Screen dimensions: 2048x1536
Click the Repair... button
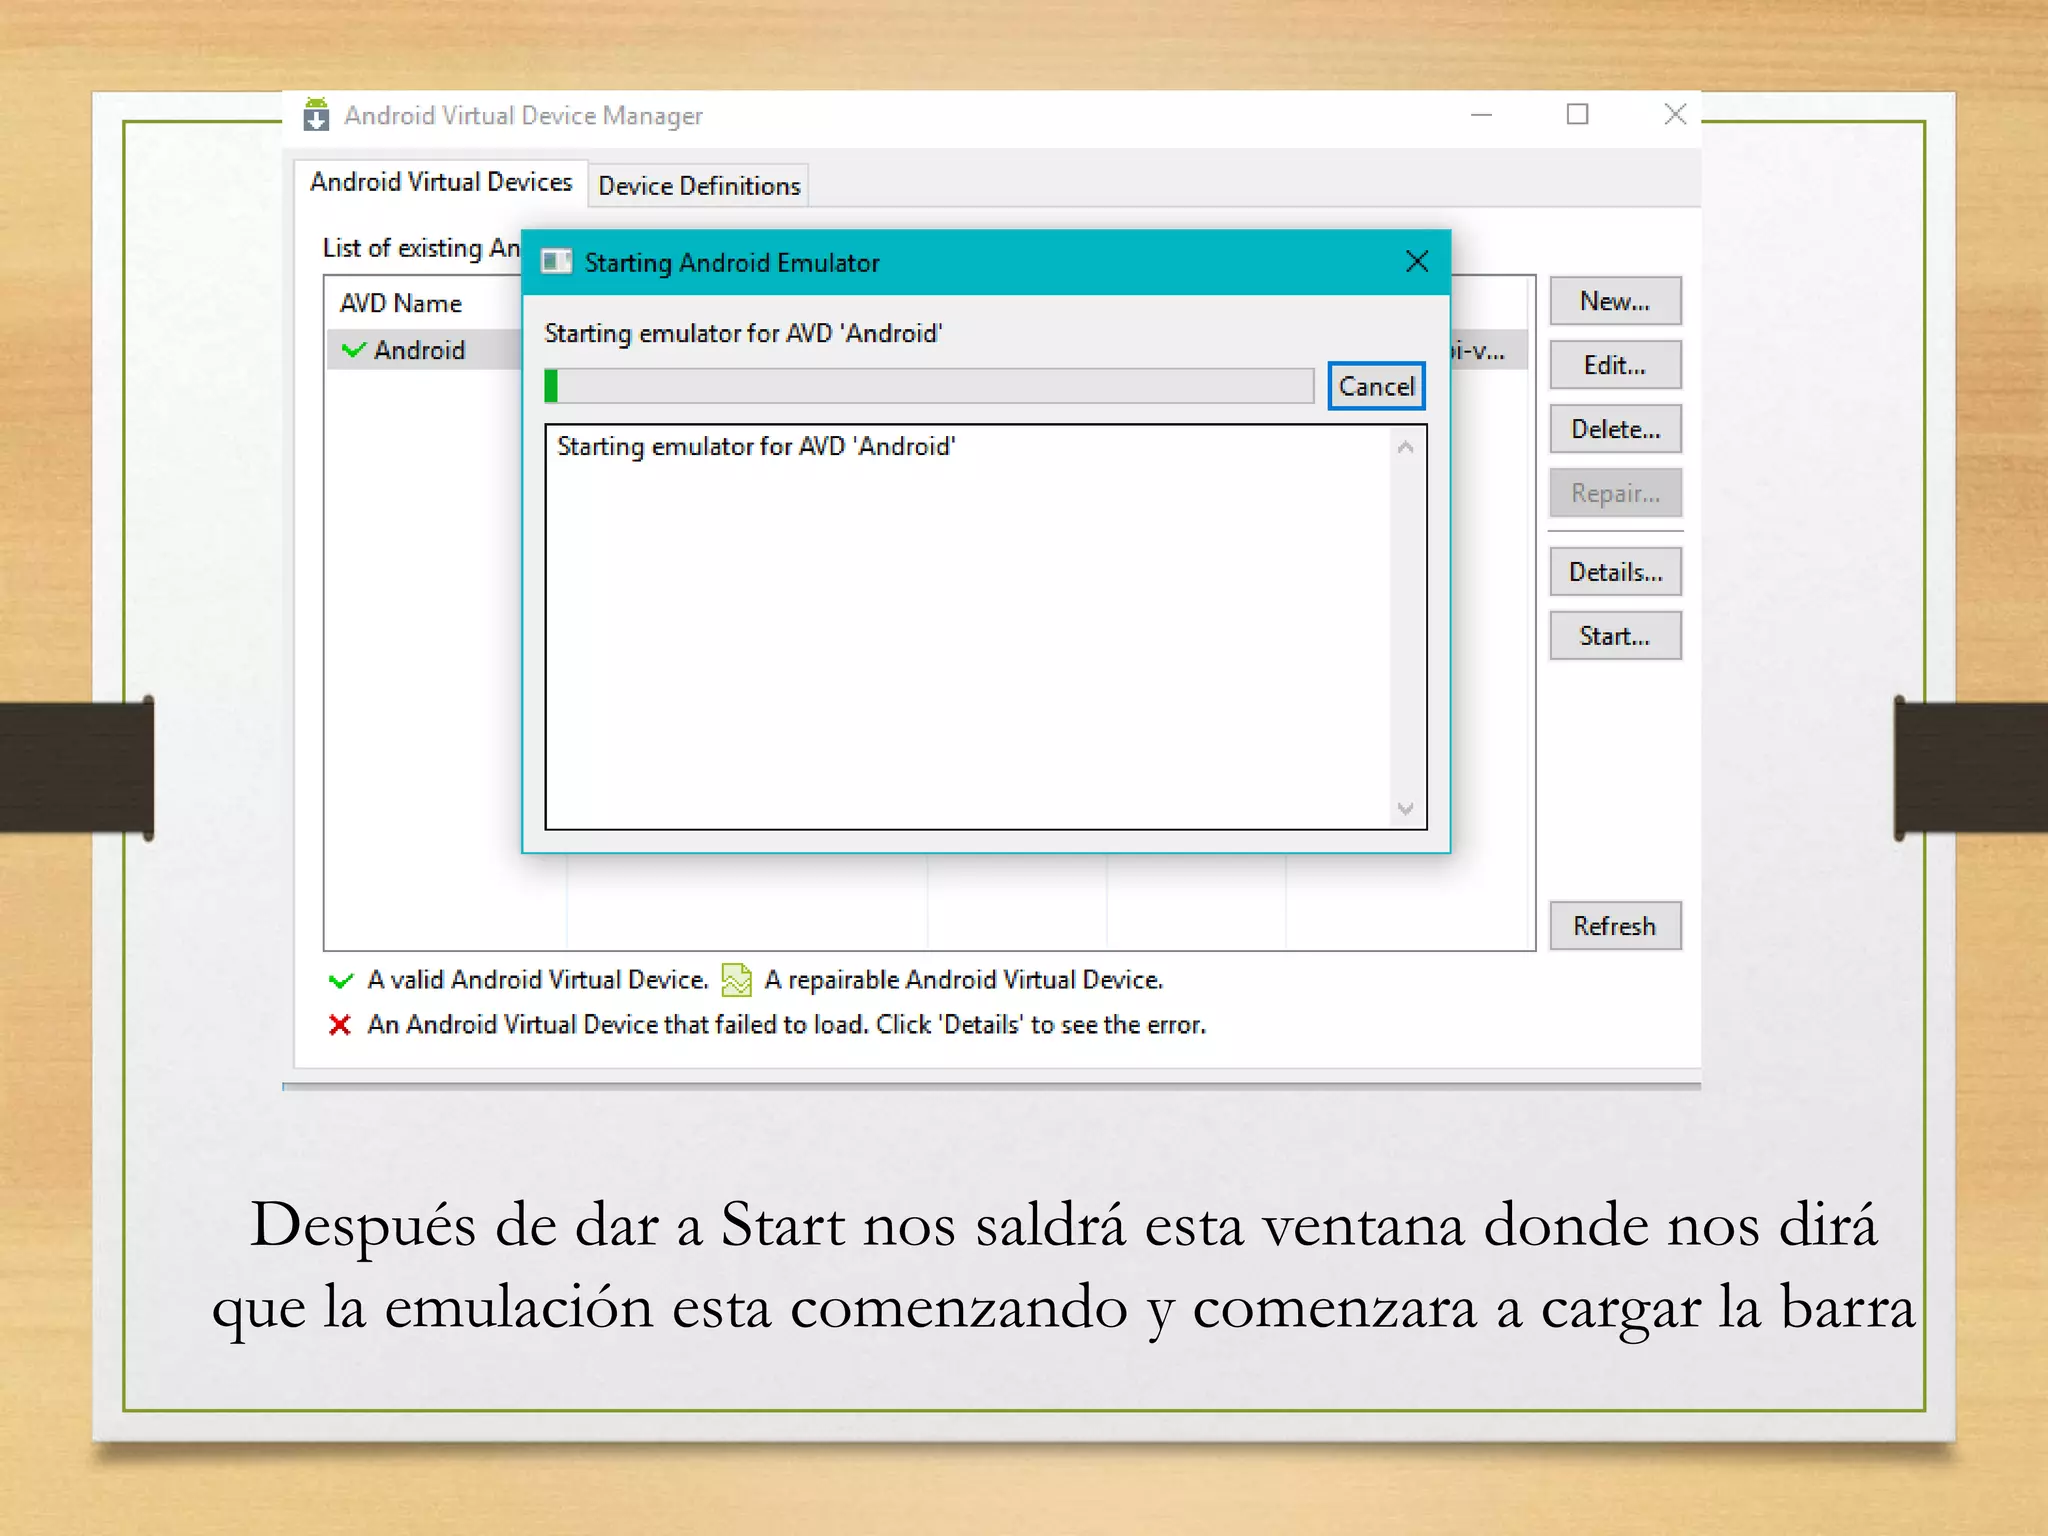click(x=1615, y=493)
